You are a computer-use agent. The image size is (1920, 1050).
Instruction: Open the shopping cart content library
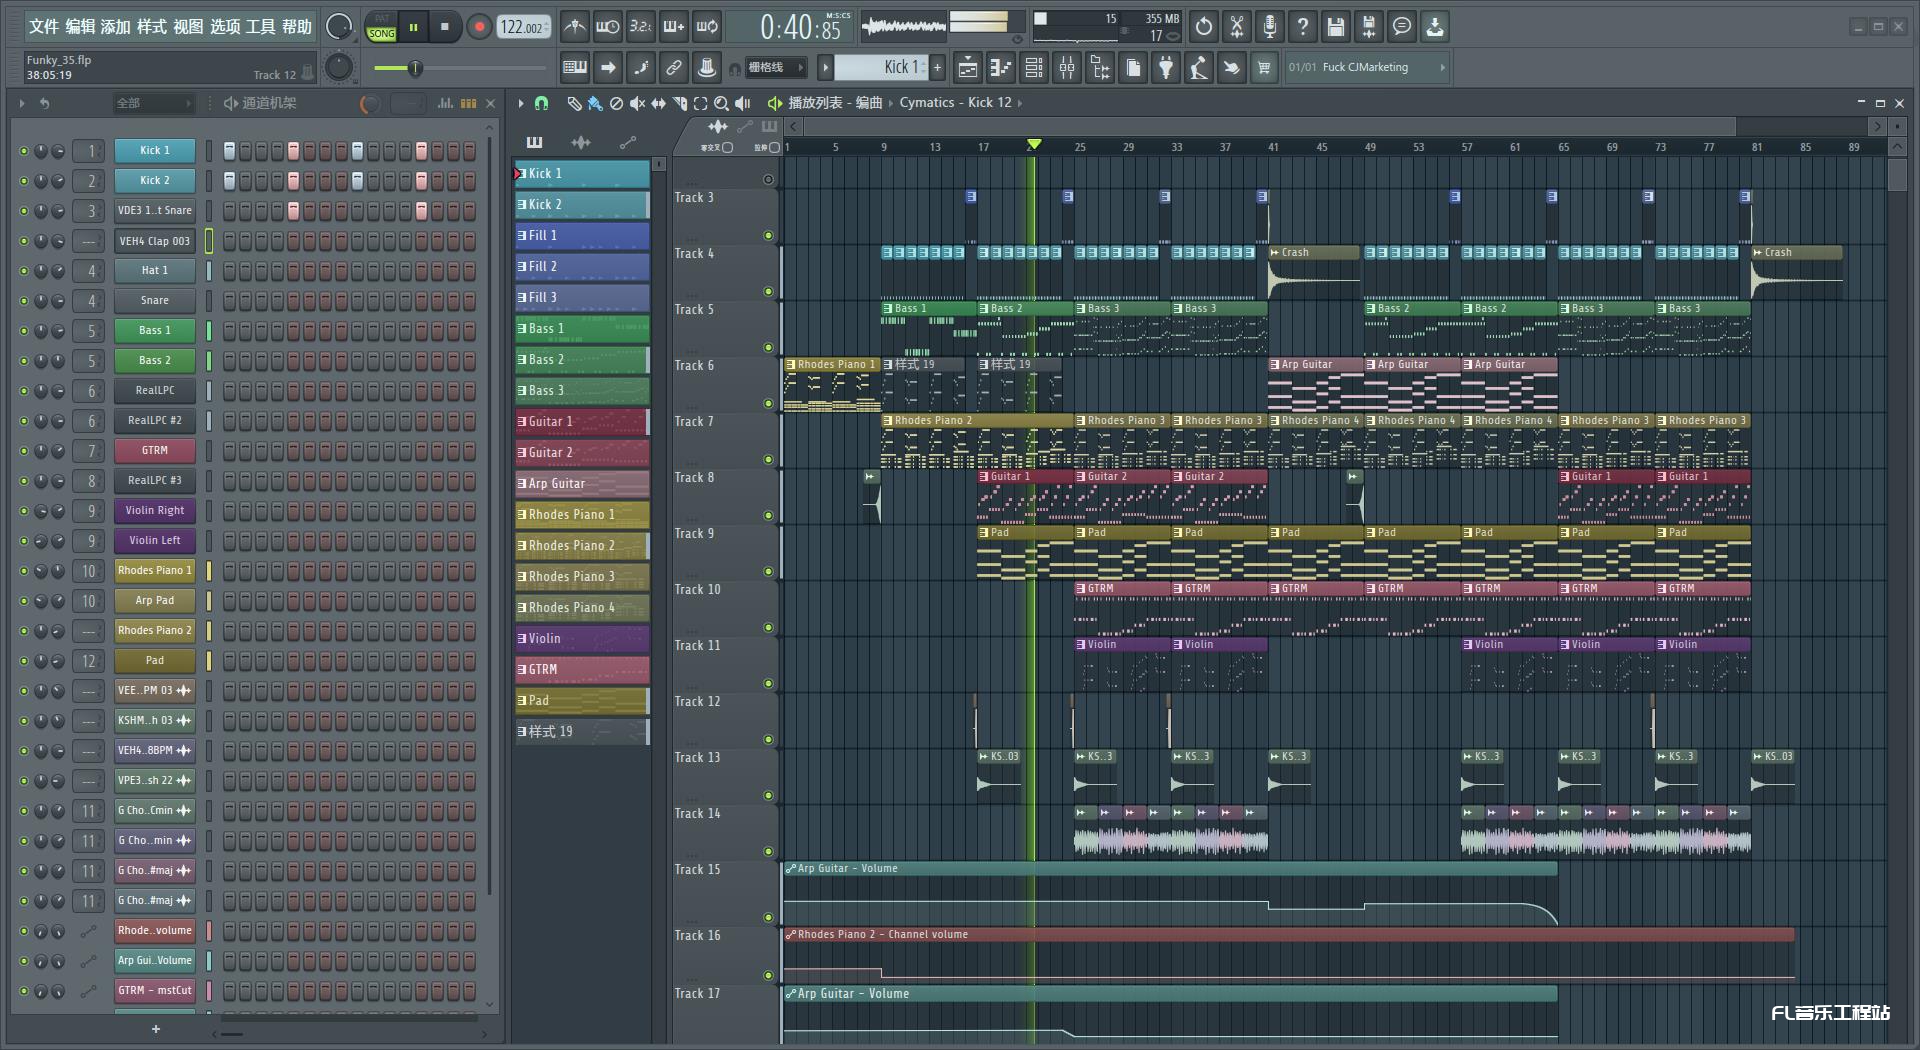[1264, 68]
